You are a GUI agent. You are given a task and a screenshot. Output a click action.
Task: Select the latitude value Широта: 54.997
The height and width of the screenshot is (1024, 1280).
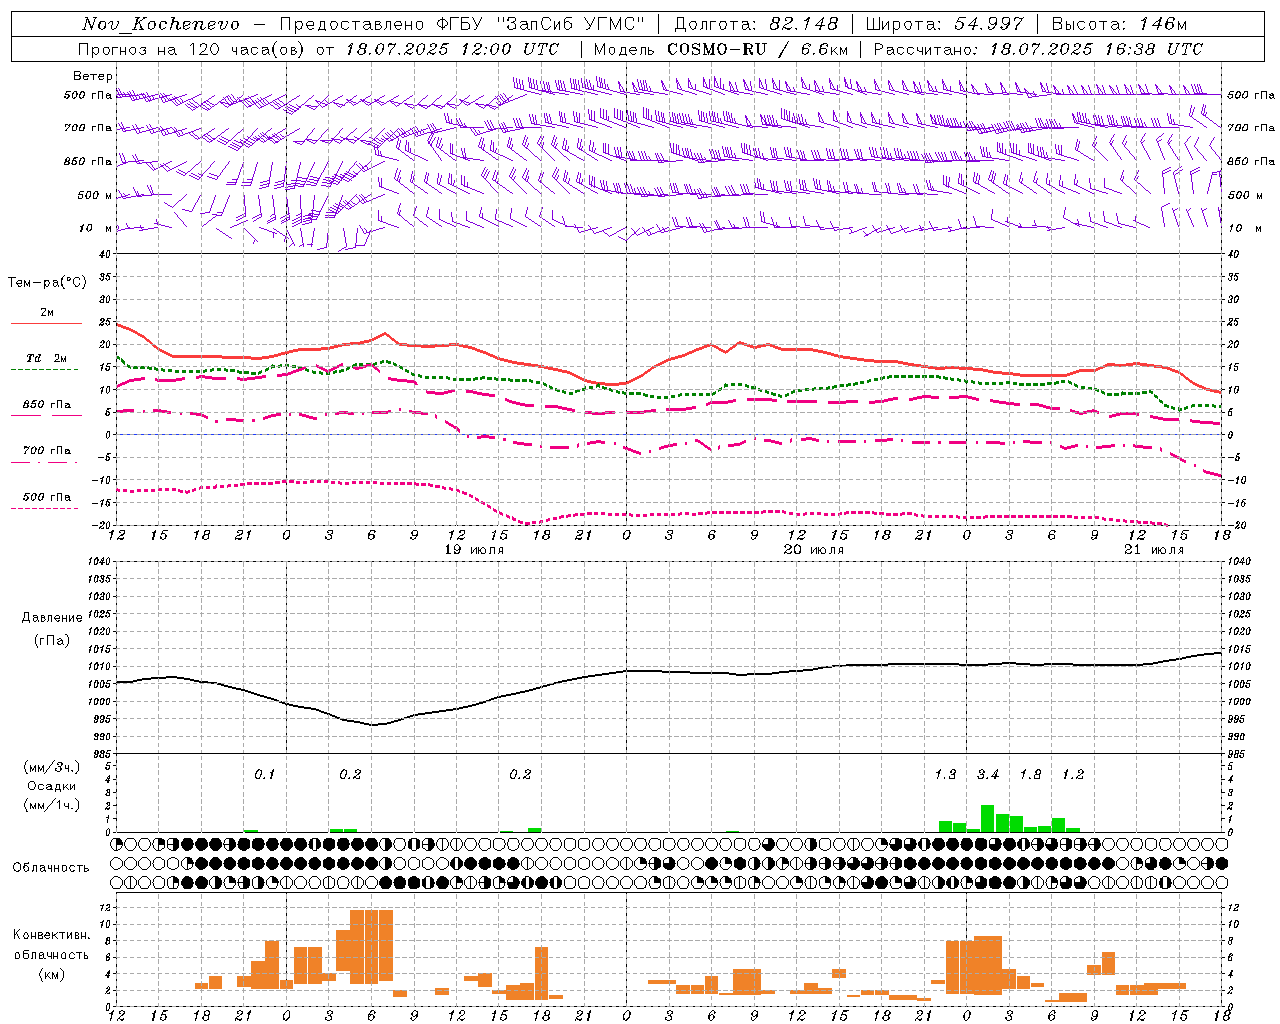(x=944, y=24)
